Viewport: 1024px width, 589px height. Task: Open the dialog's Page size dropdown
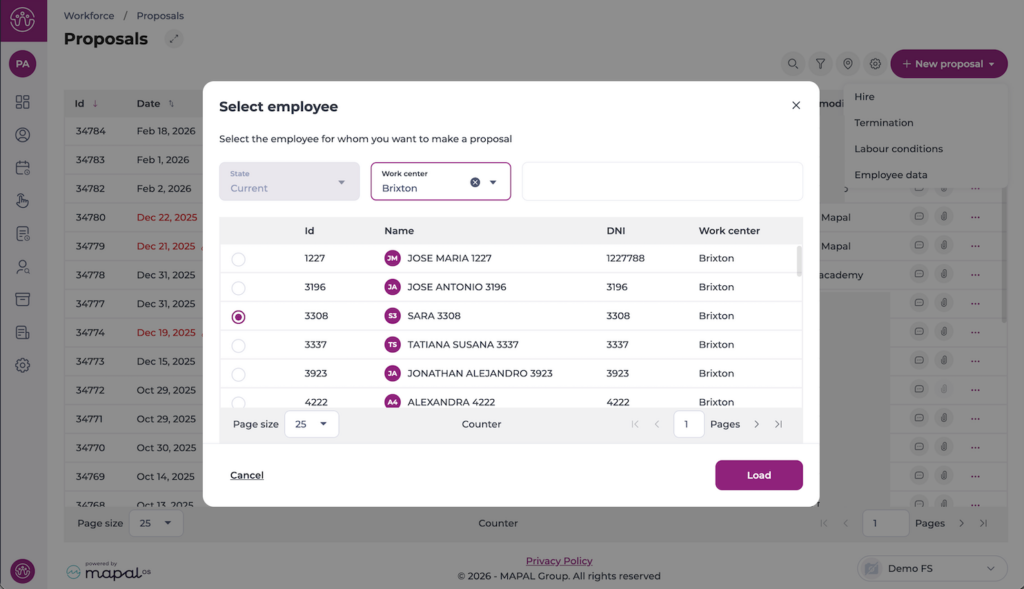pos(311,424)
